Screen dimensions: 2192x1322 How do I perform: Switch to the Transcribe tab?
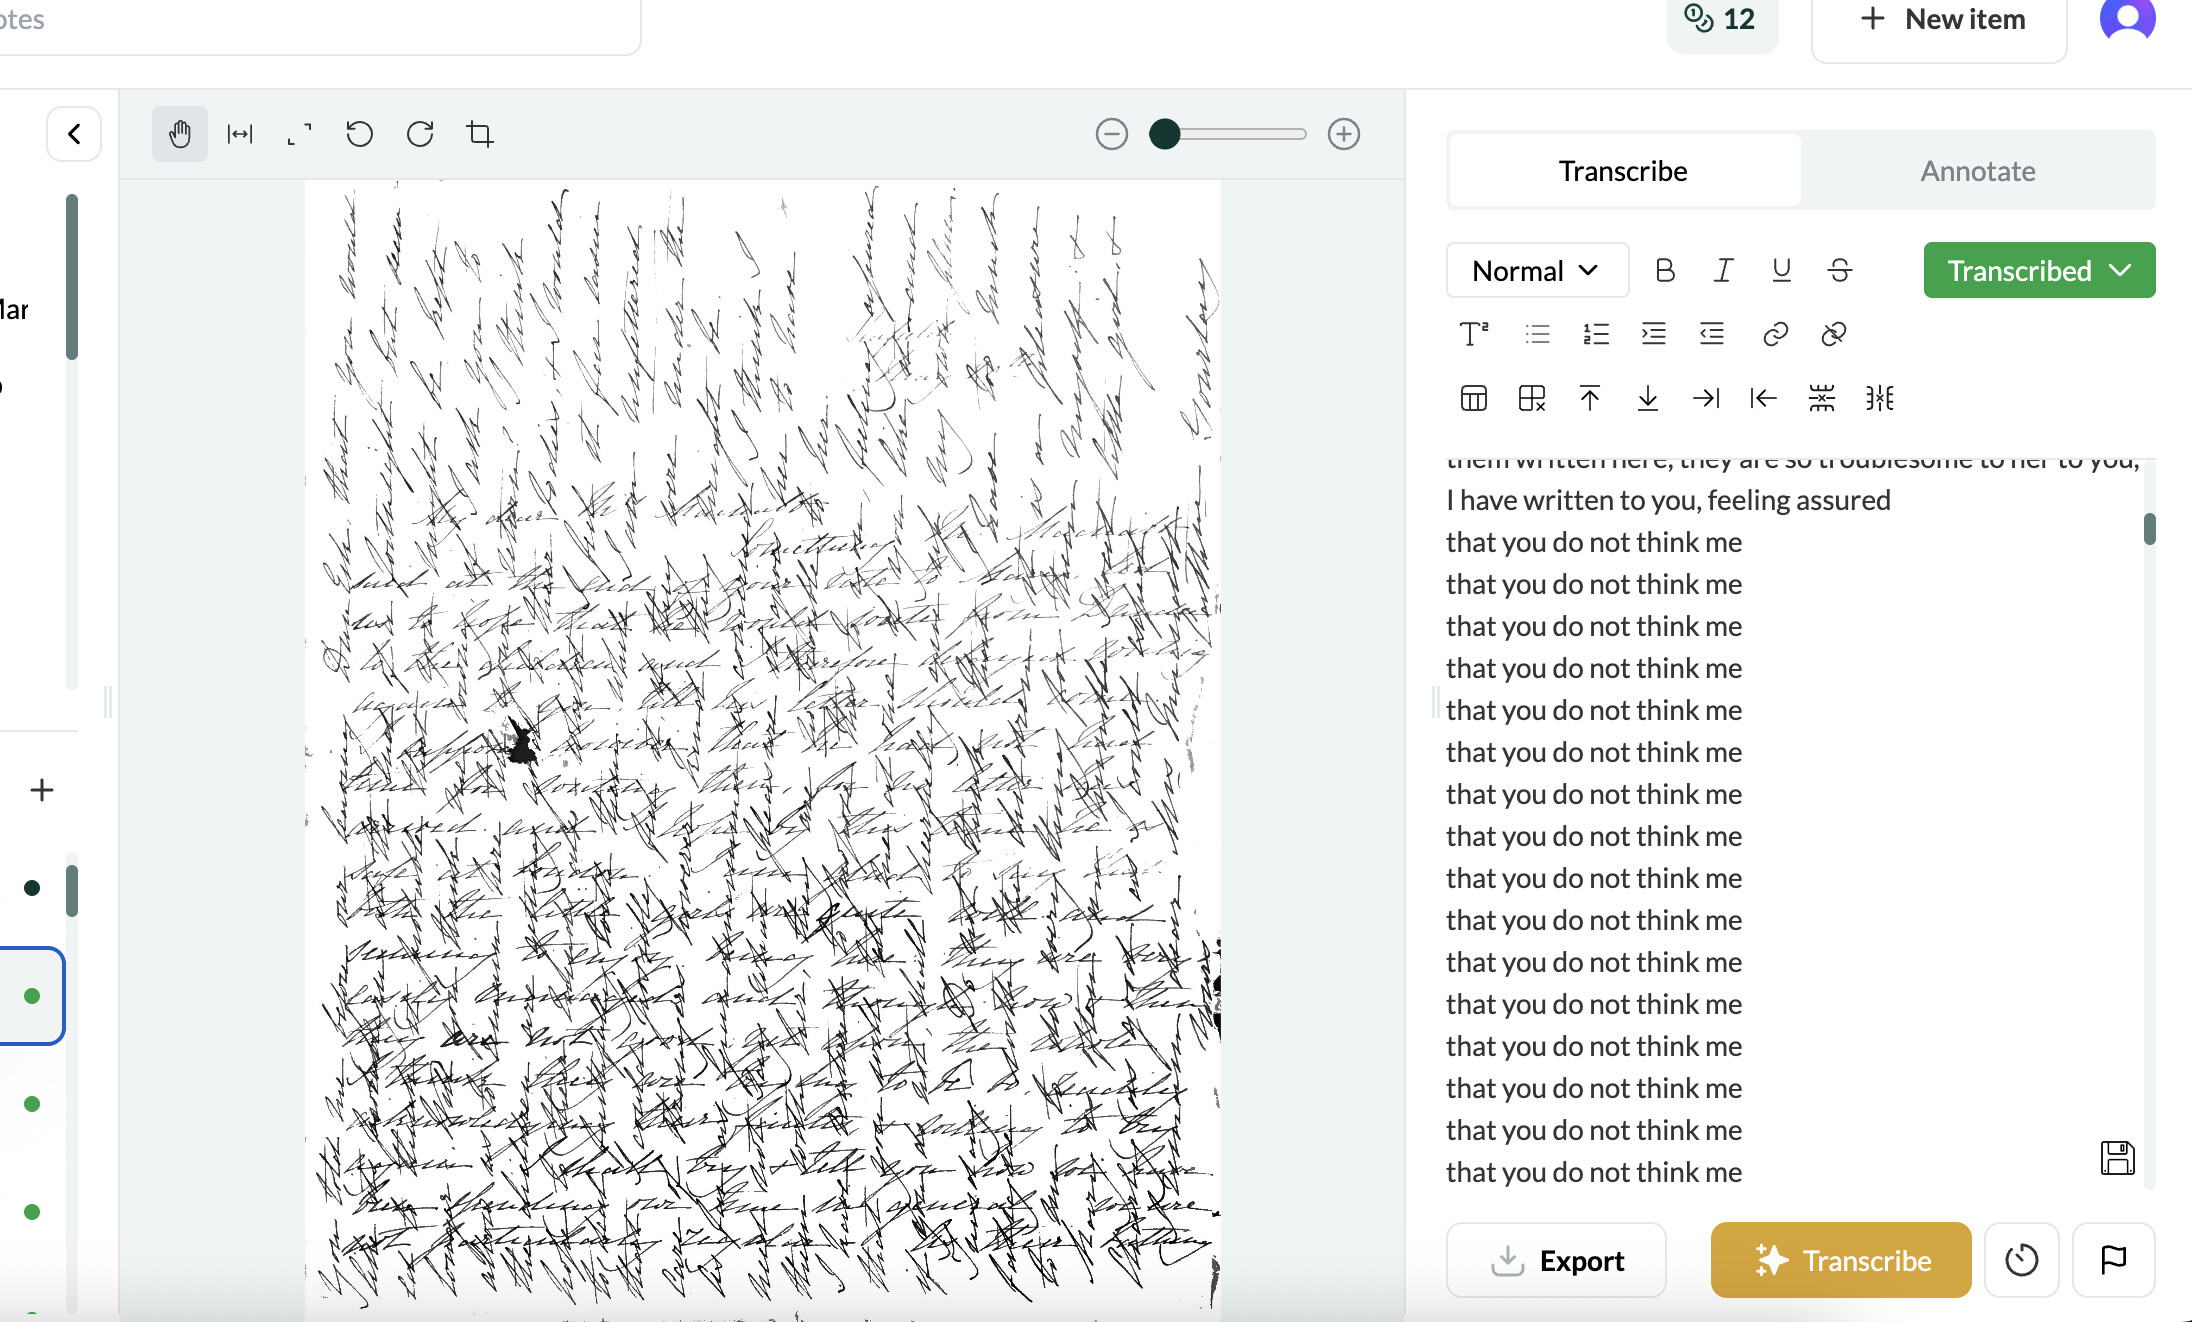[1623, 171]
